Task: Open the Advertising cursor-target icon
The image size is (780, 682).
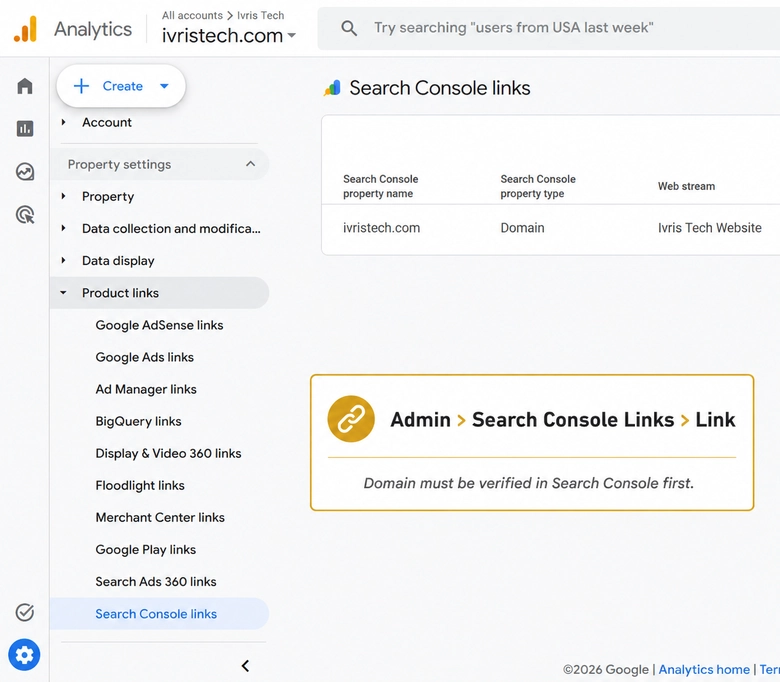Action: click(x=25, y=215)
